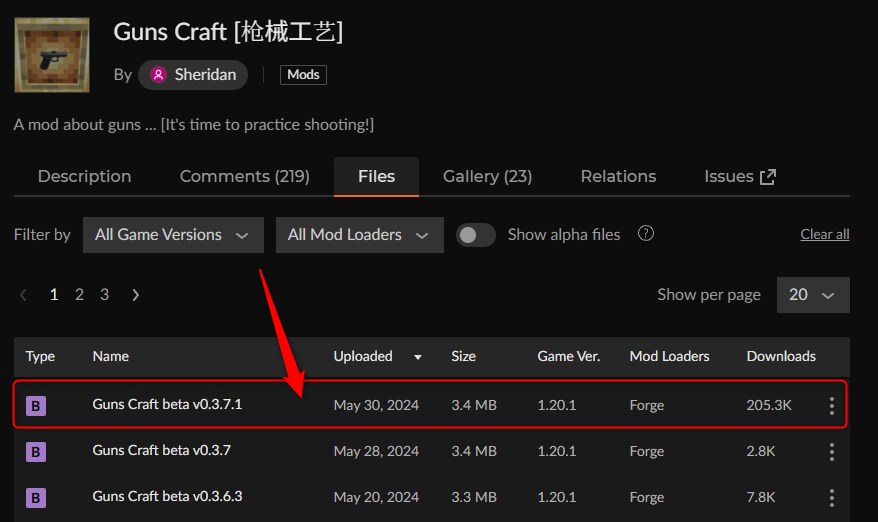The height and width of the screenshot is (522, 878).
Task: Open the Mods category tag
Action: (303, 74)
